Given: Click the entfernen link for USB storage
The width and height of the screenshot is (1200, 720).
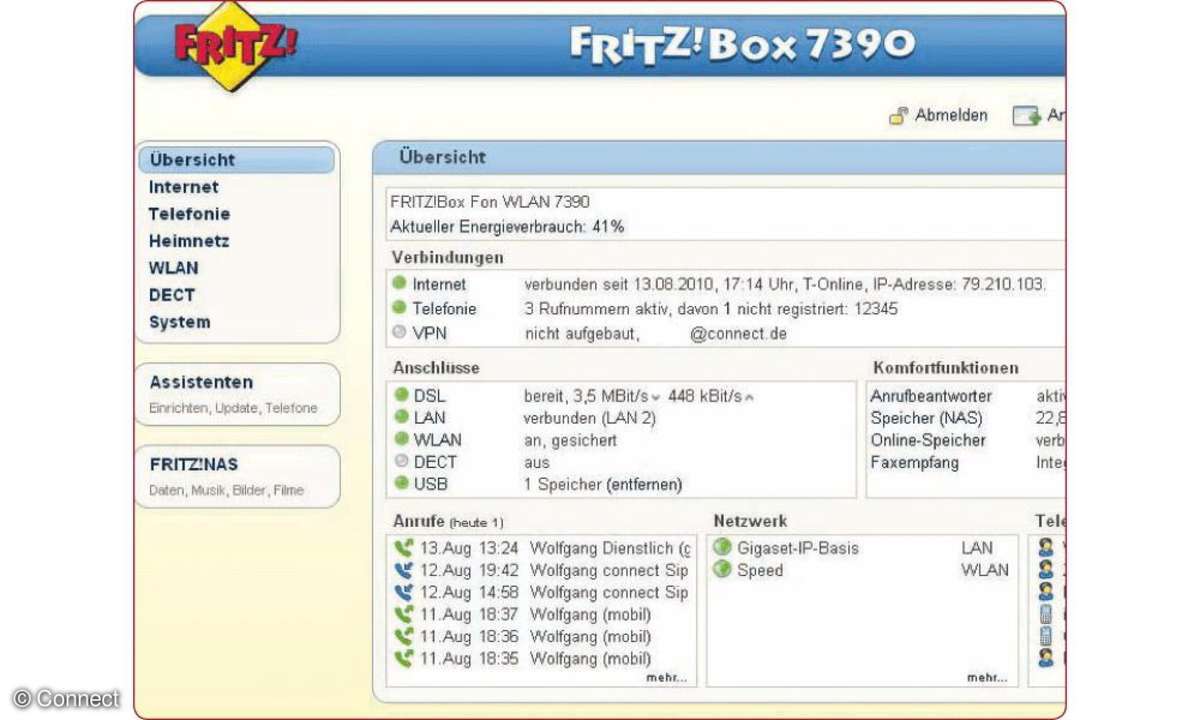Looking at the screenshot, I should tap(644, 484).
